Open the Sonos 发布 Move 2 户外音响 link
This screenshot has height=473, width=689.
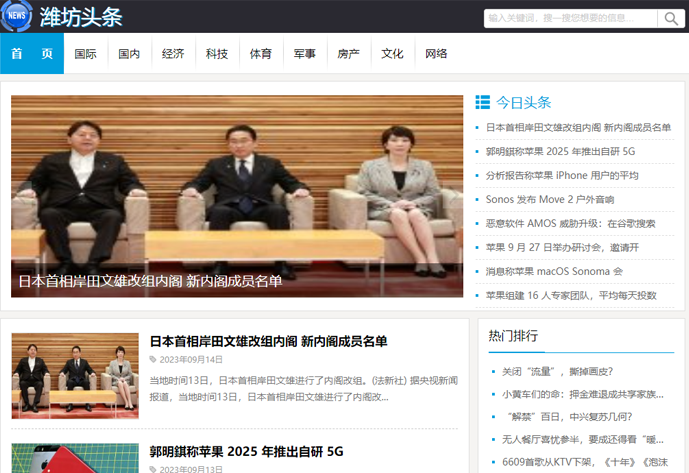tap(549, 200)
